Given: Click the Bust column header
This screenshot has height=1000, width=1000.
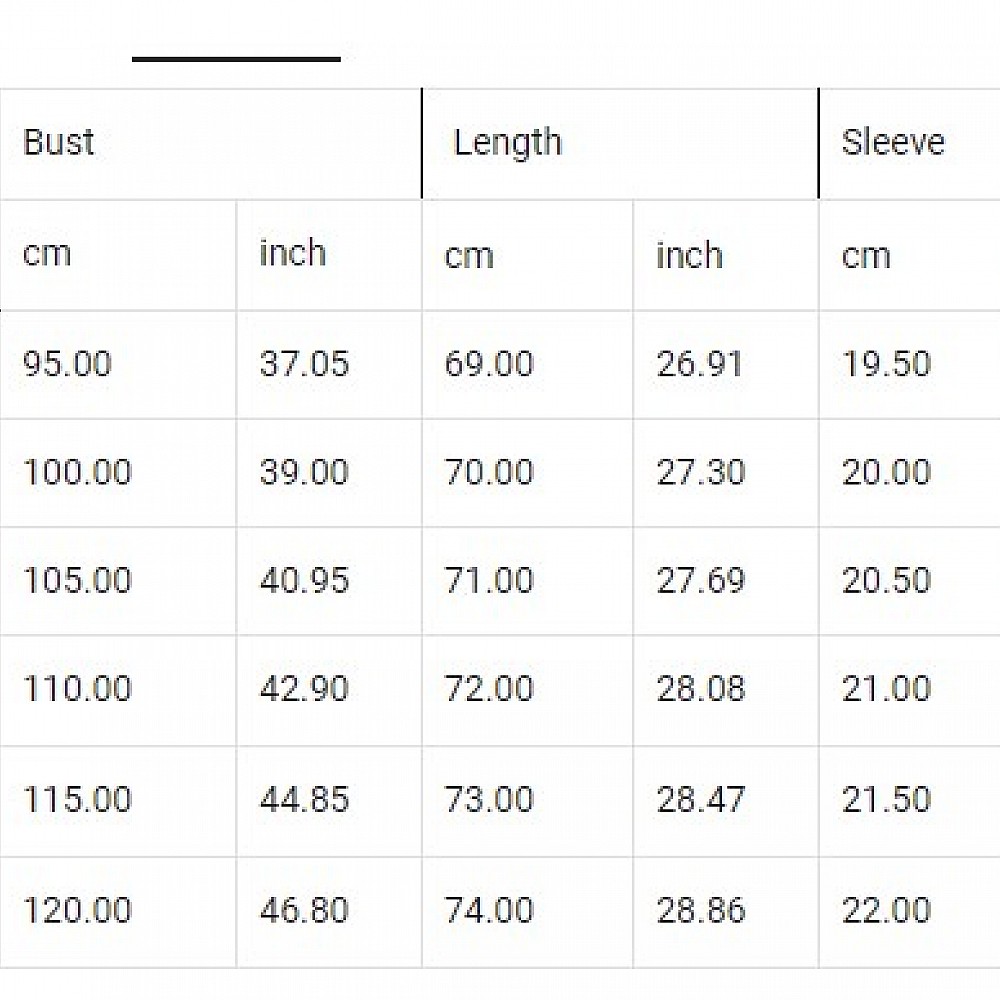Looking at the screenshot, I should tap(59, 143).
